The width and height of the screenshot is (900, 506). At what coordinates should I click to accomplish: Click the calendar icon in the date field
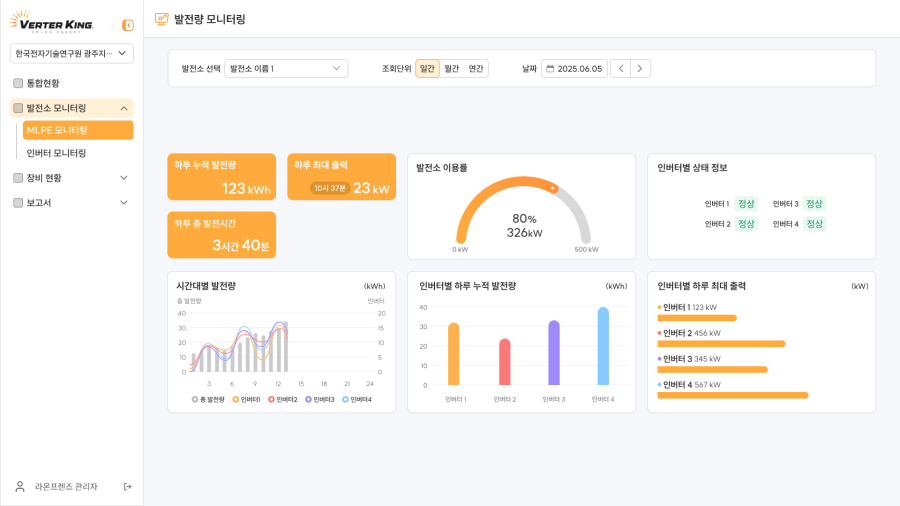point(550,69)
